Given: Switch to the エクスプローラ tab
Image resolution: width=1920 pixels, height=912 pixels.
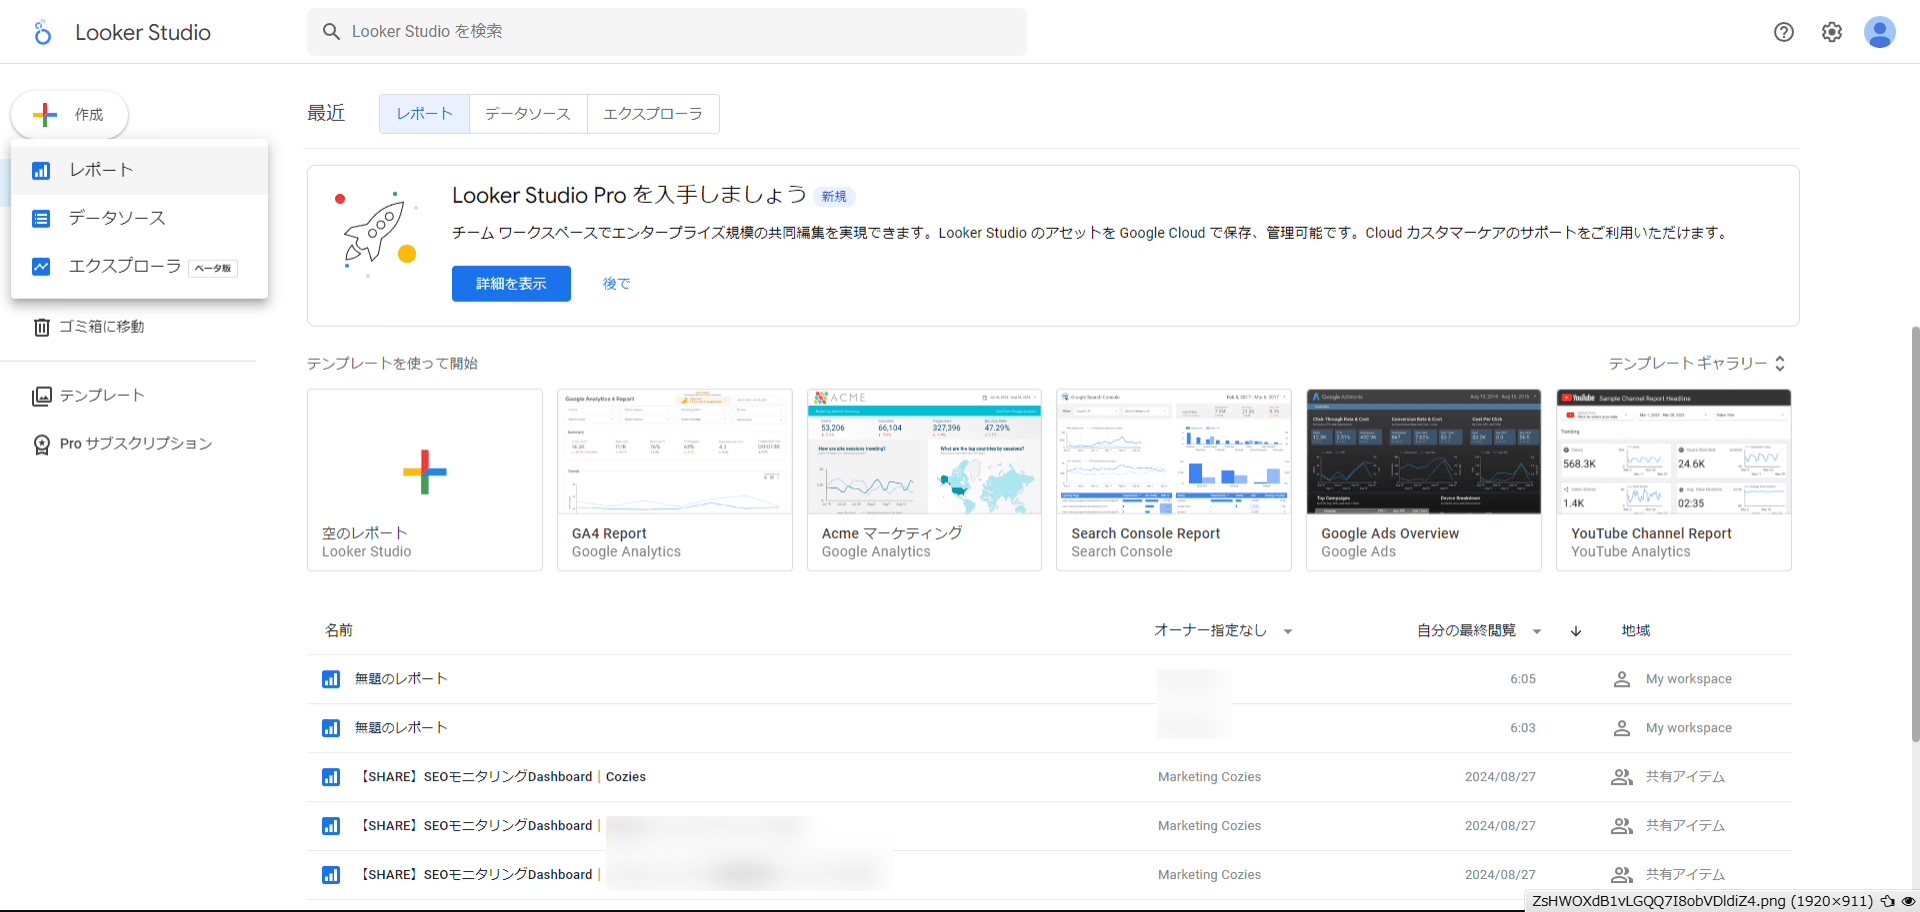Looking at the screenshot, I should (653, 114).
